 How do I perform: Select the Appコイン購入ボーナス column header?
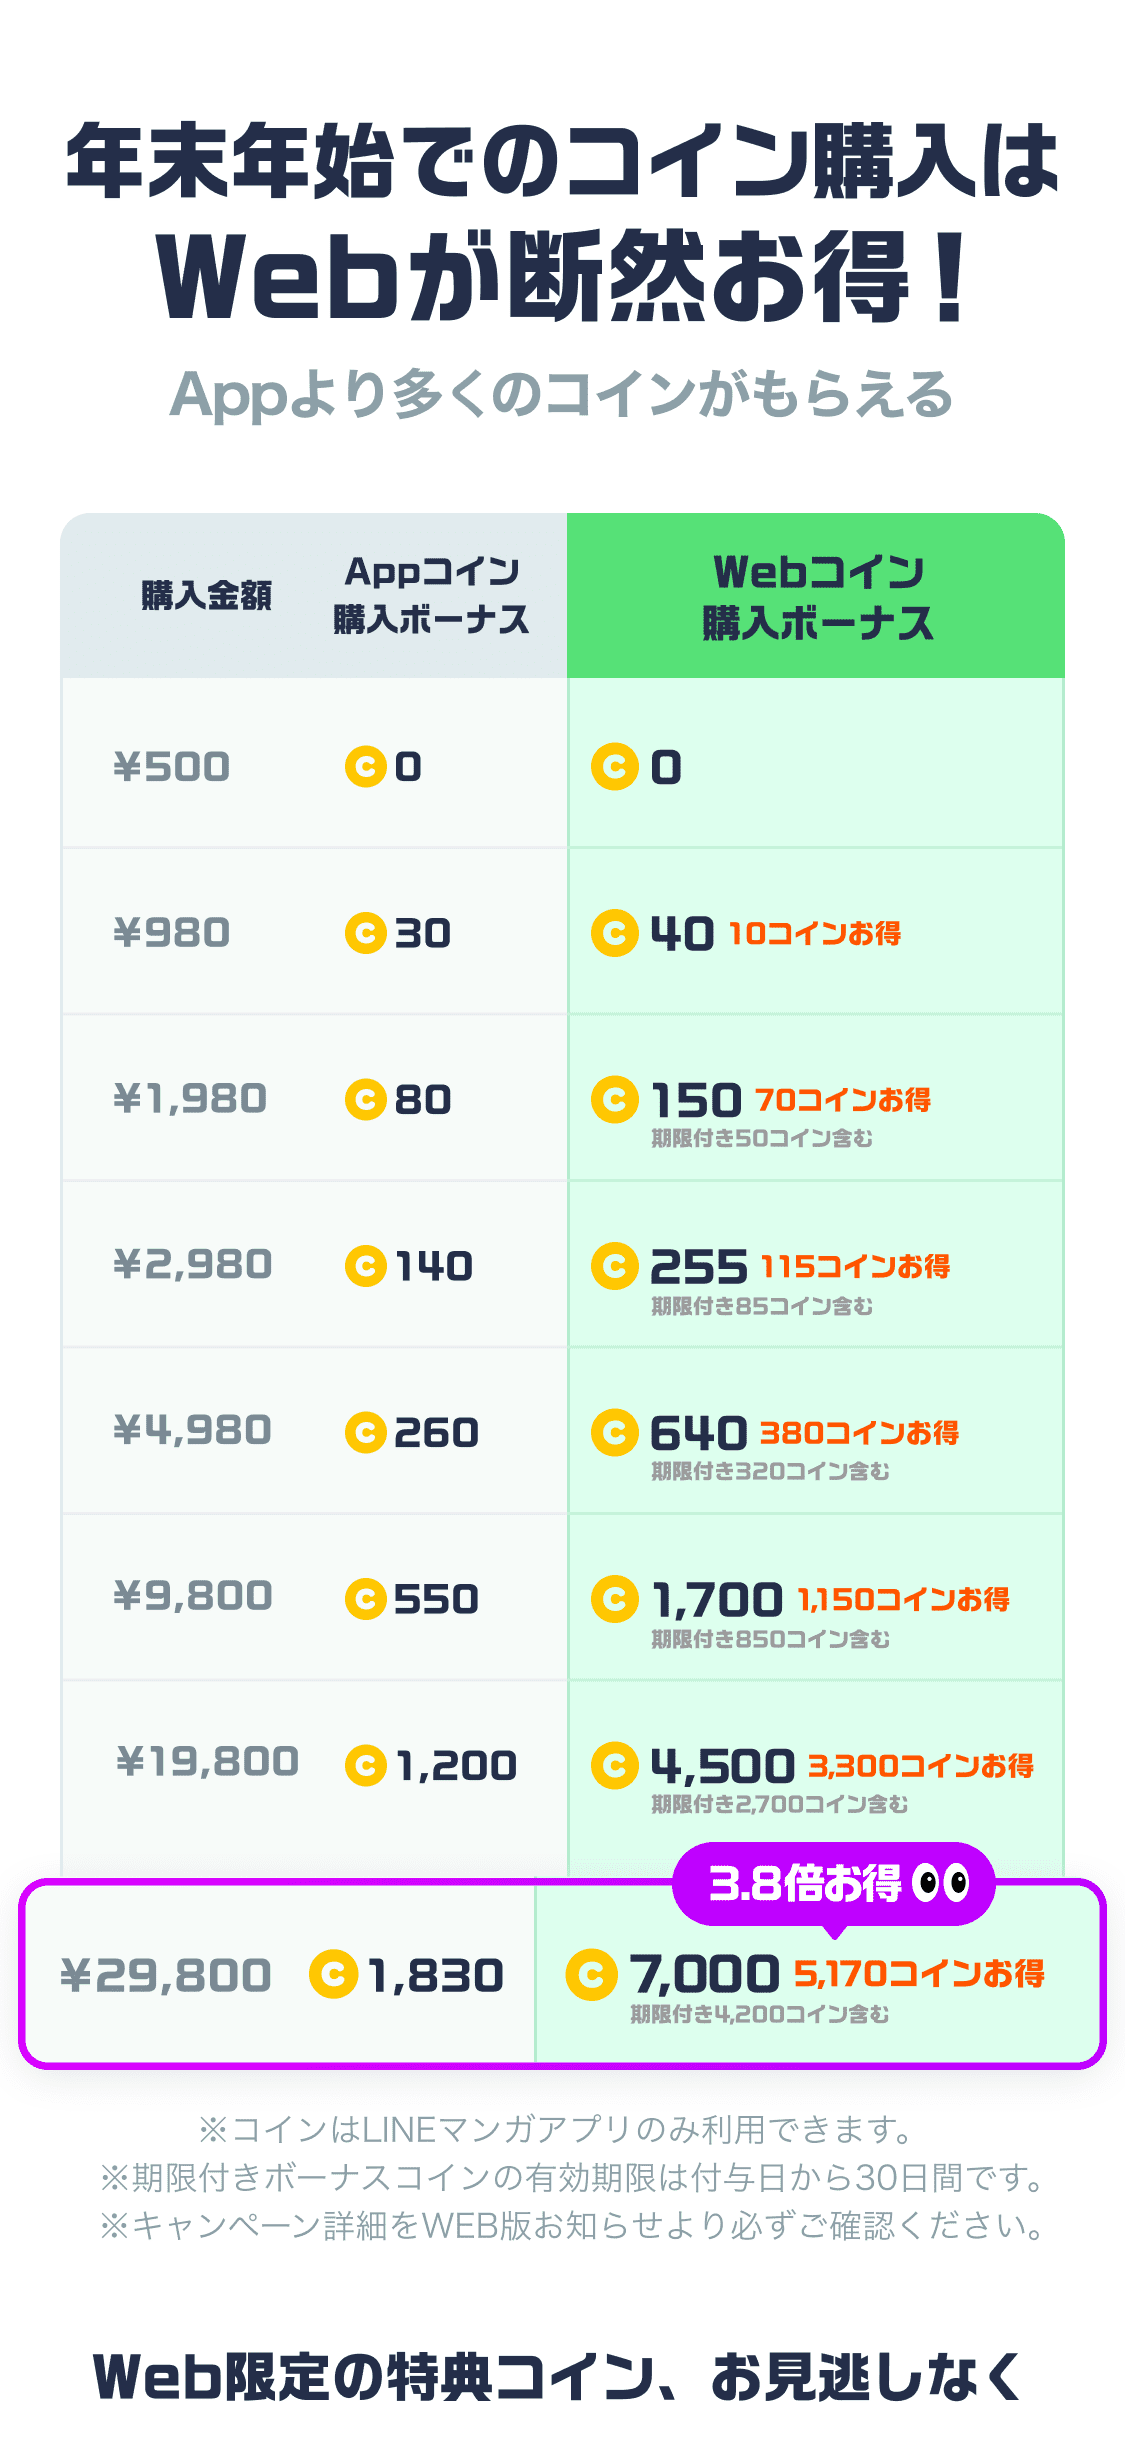tap(431, 596)
